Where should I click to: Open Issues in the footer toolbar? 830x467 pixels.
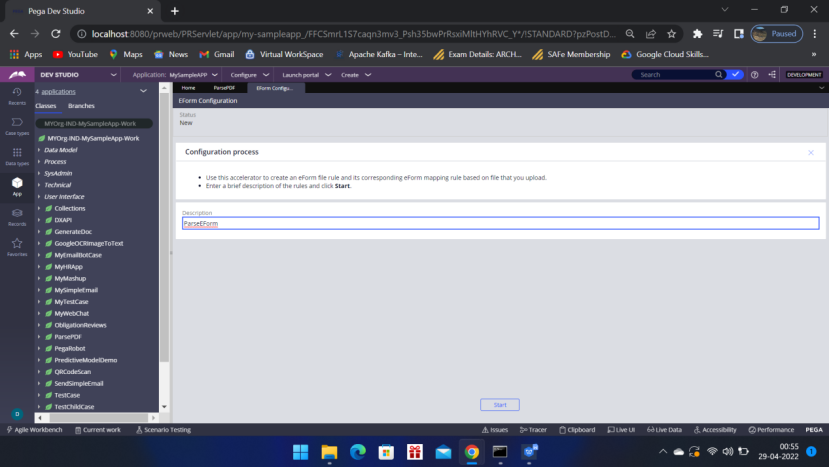494,429
